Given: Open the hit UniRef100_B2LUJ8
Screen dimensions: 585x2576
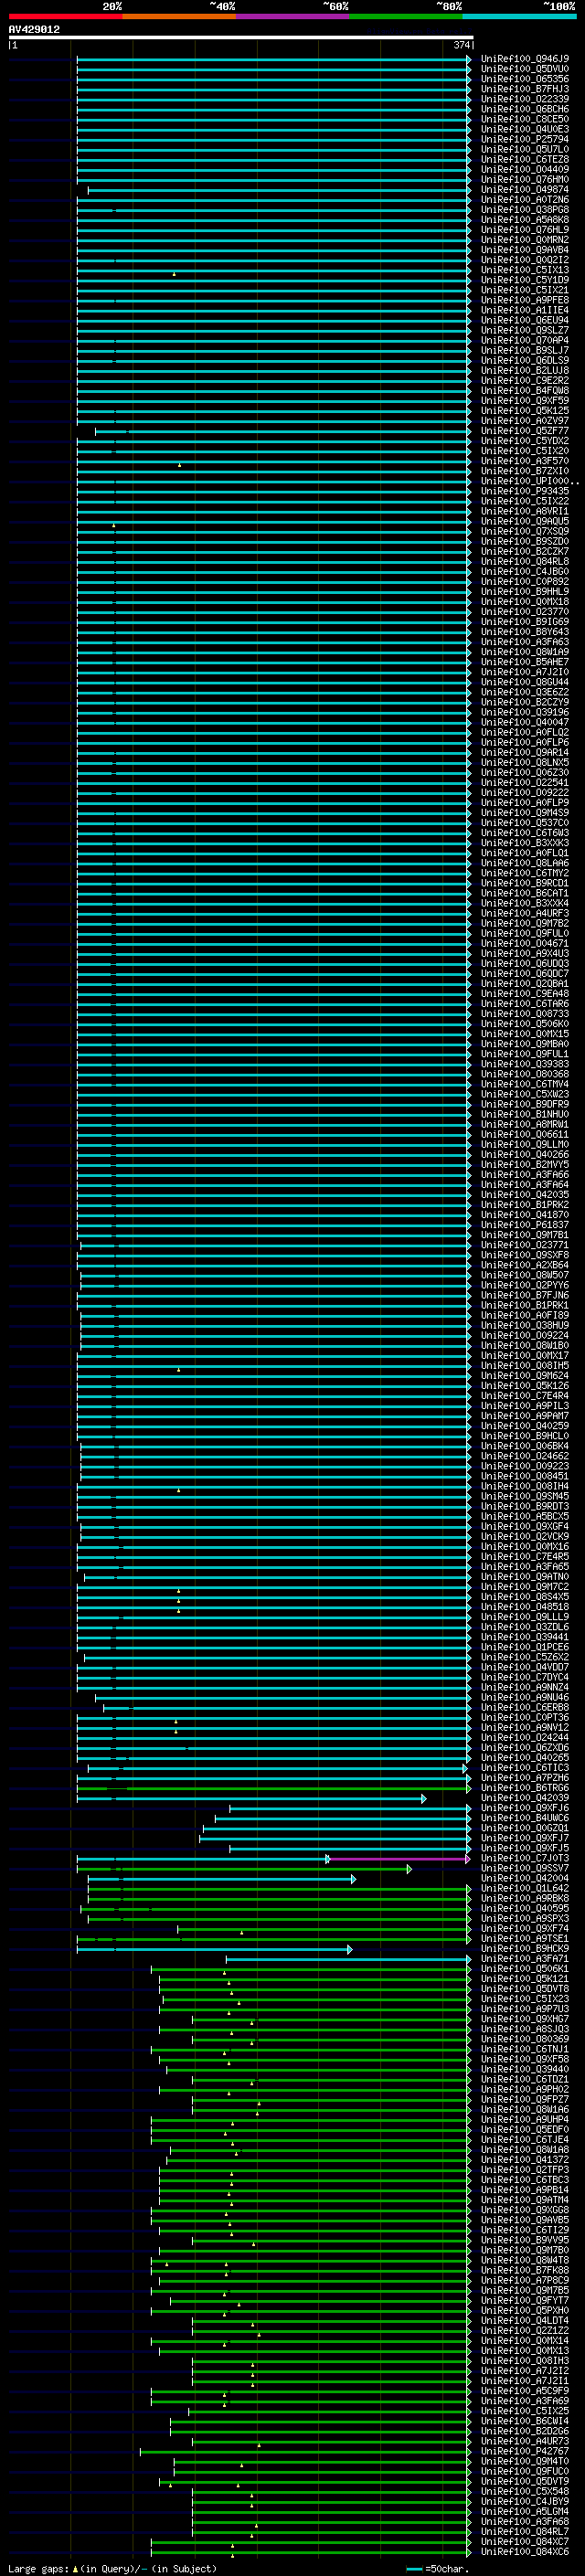Looking at the screenshot, I should pos(524,370).
